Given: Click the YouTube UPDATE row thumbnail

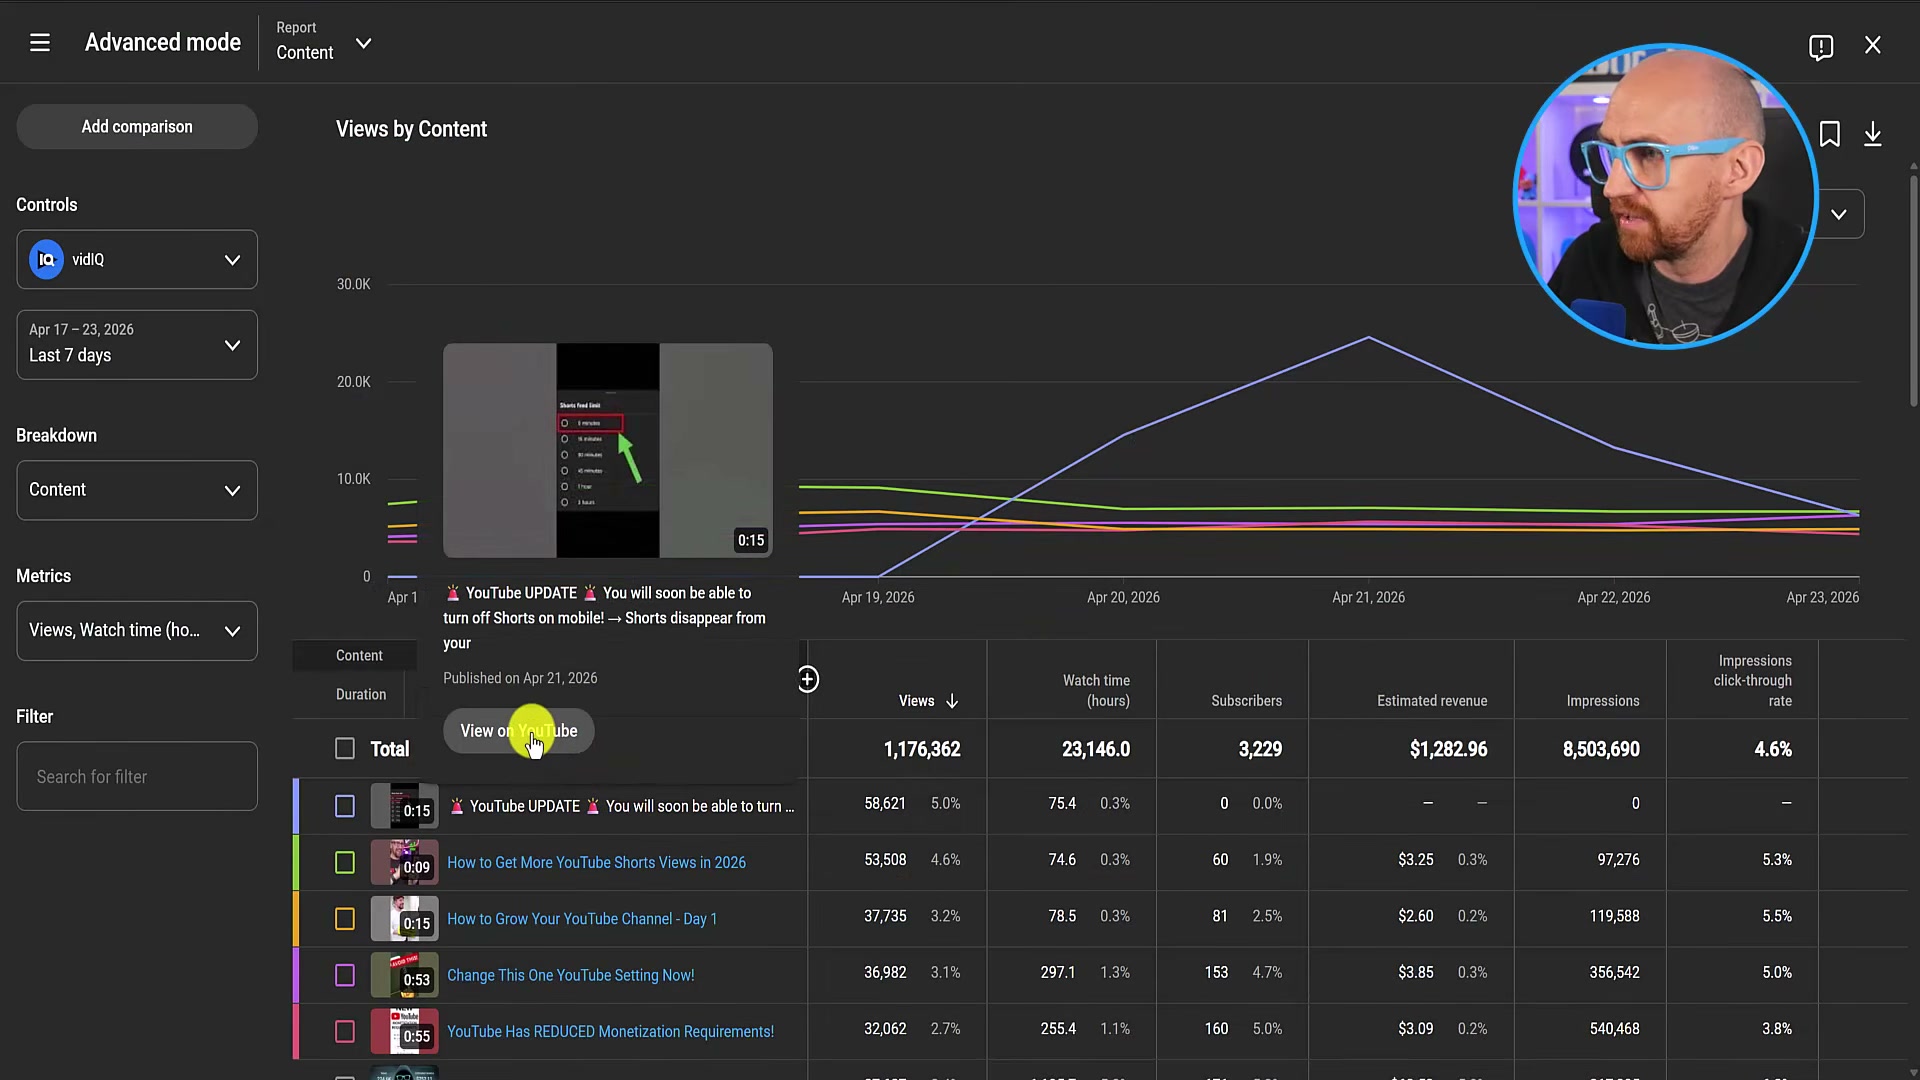Looking at the screenshot, I should point(404,806).
